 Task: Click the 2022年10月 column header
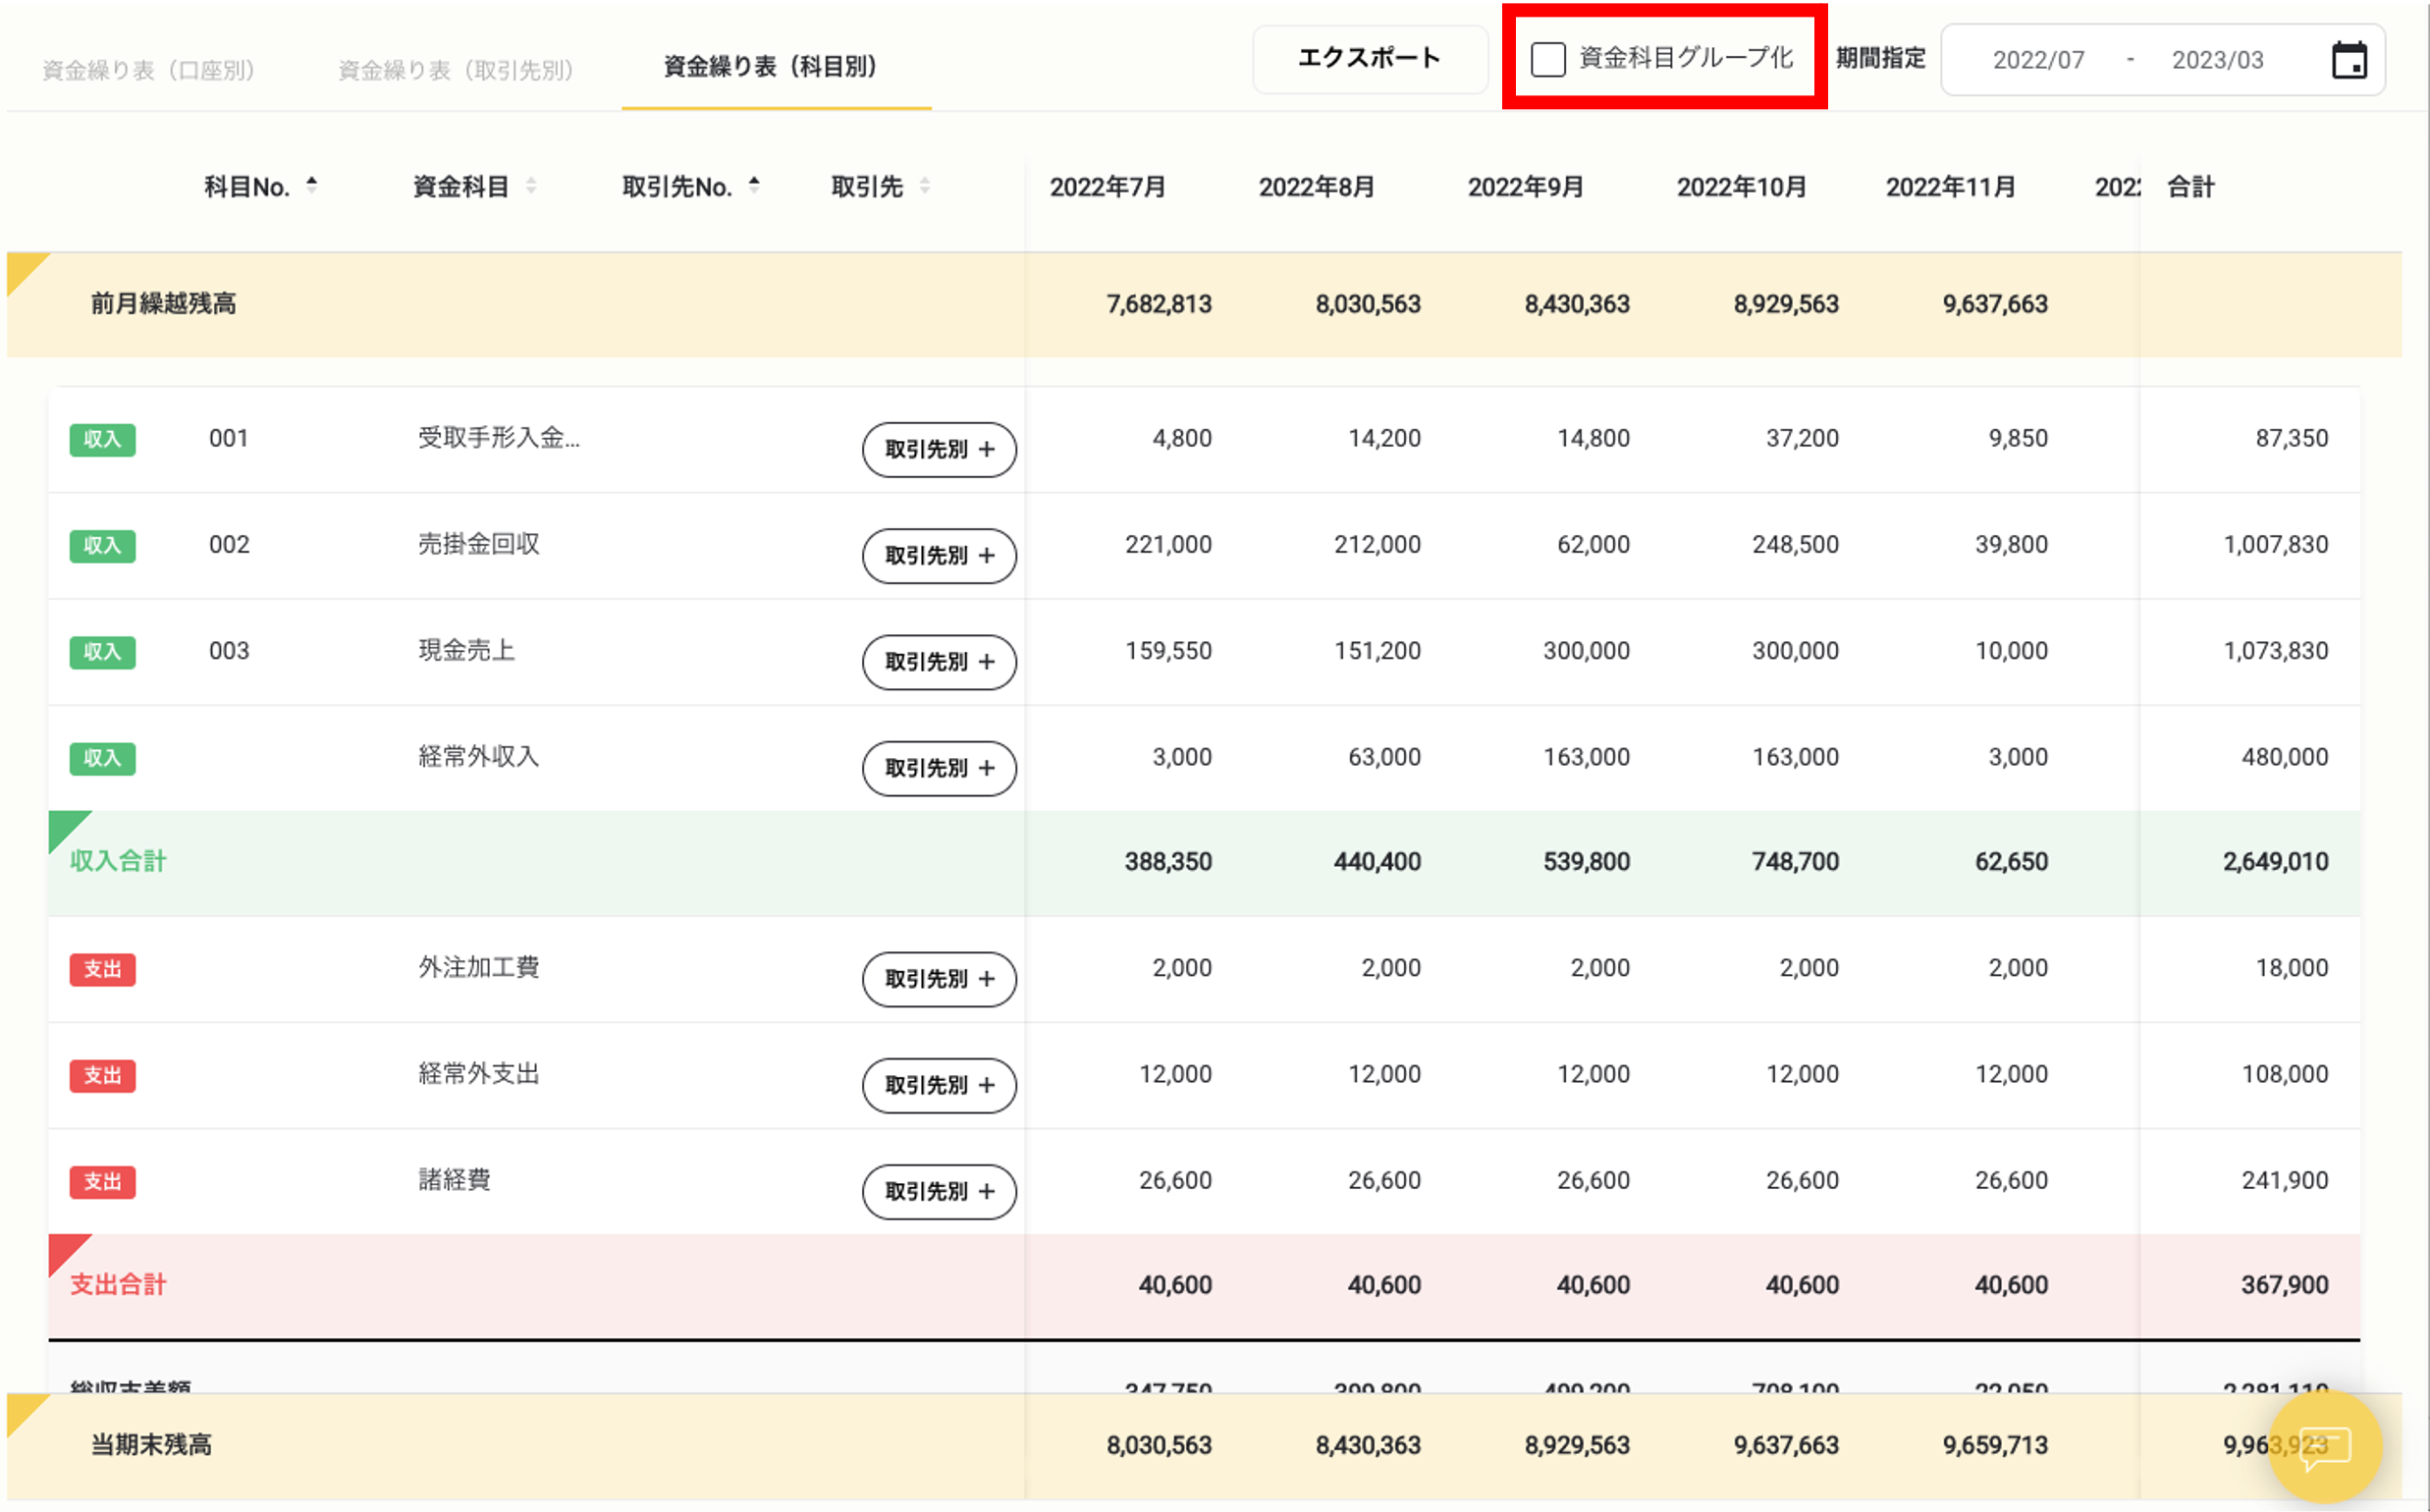coord(1741,187)
